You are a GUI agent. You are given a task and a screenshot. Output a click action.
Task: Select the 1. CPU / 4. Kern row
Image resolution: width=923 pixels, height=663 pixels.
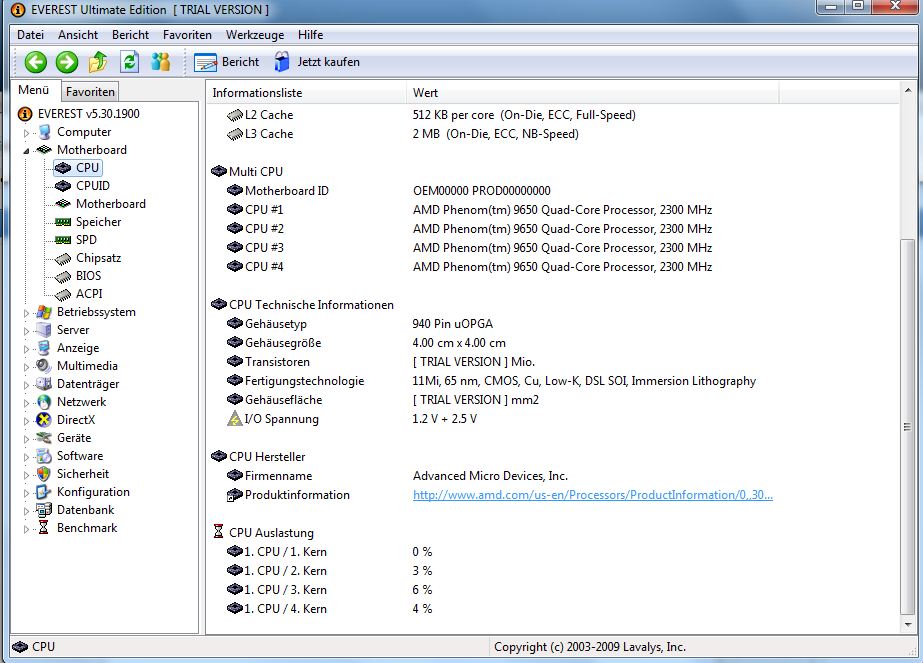(552, 609)
